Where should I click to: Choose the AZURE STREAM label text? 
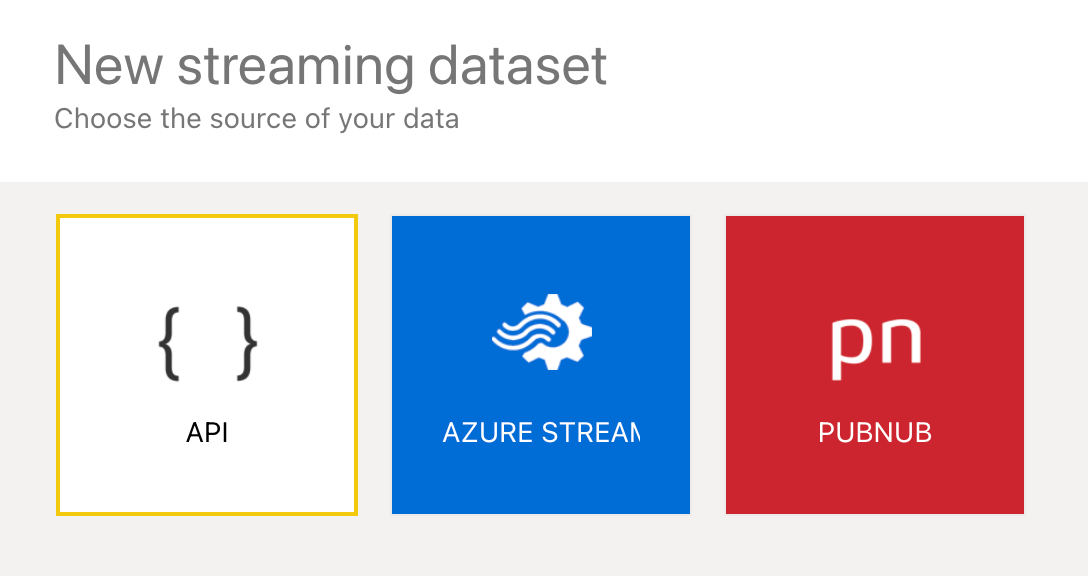point(541,433)
